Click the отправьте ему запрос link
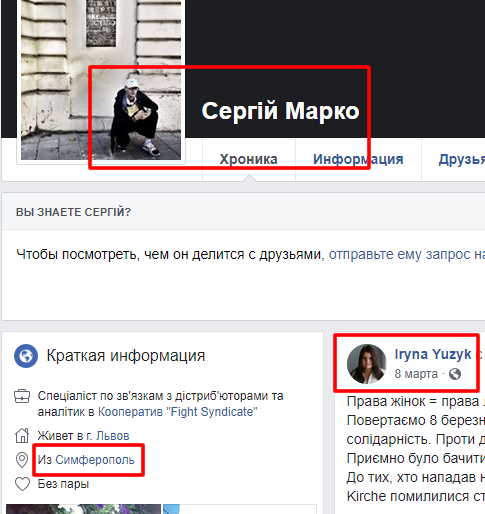The height and width of the screenshot is (514, 485). [407, 254]
